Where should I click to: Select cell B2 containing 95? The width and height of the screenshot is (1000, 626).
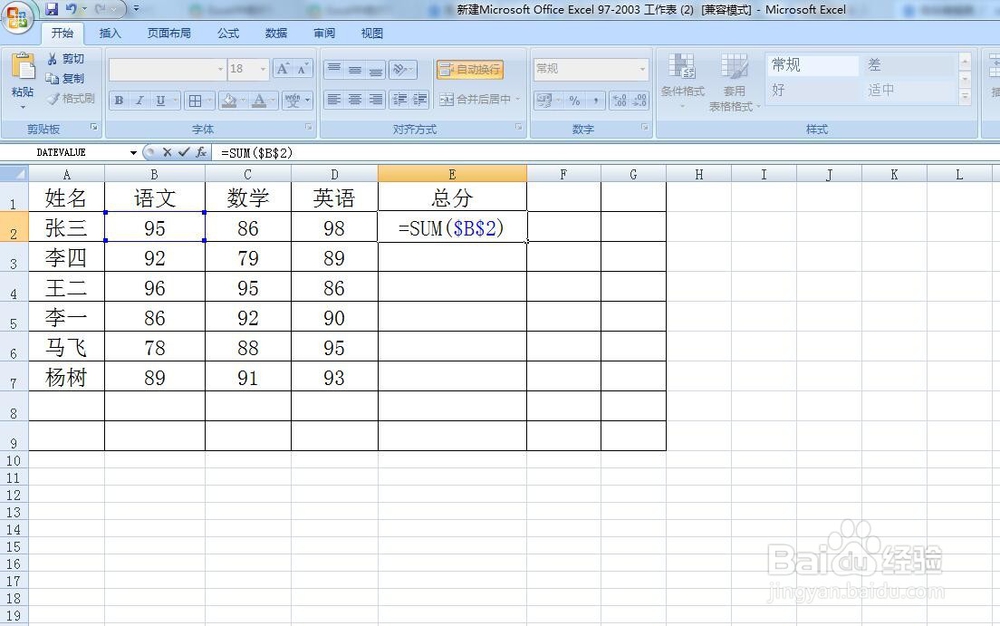(154, 227)
